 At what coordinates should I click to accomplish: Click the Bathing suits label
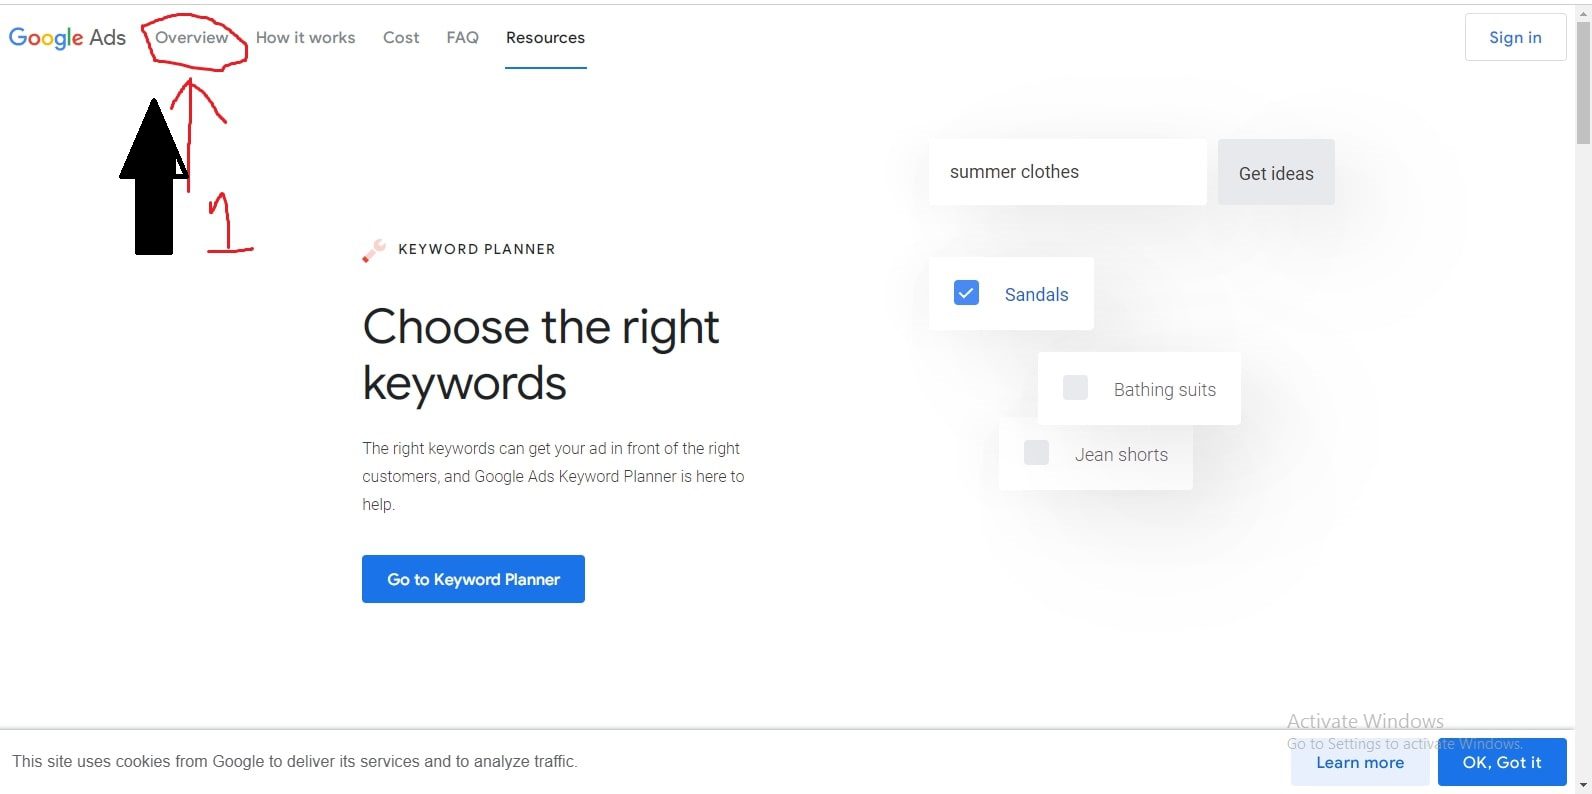click(x=1165, y=390)
